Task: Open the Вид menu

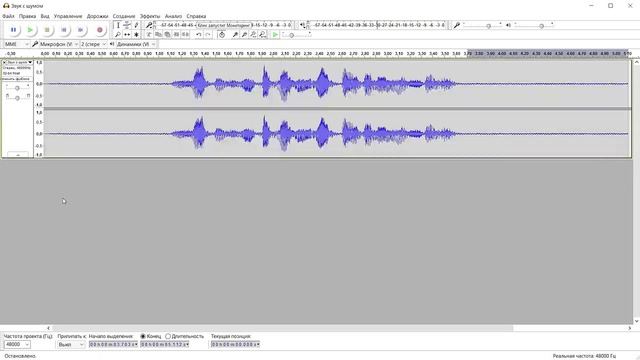Action: (x=45, y=16)
